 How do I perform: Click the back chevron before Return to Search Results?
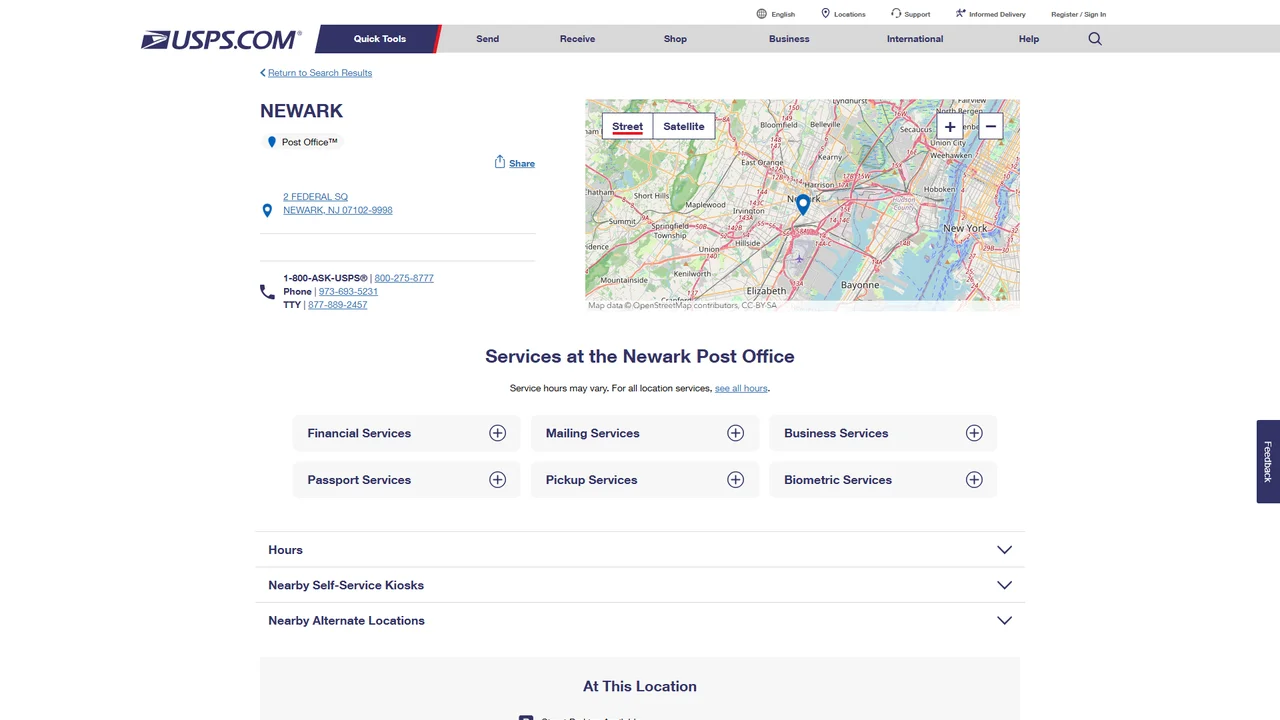coord(263,73)
